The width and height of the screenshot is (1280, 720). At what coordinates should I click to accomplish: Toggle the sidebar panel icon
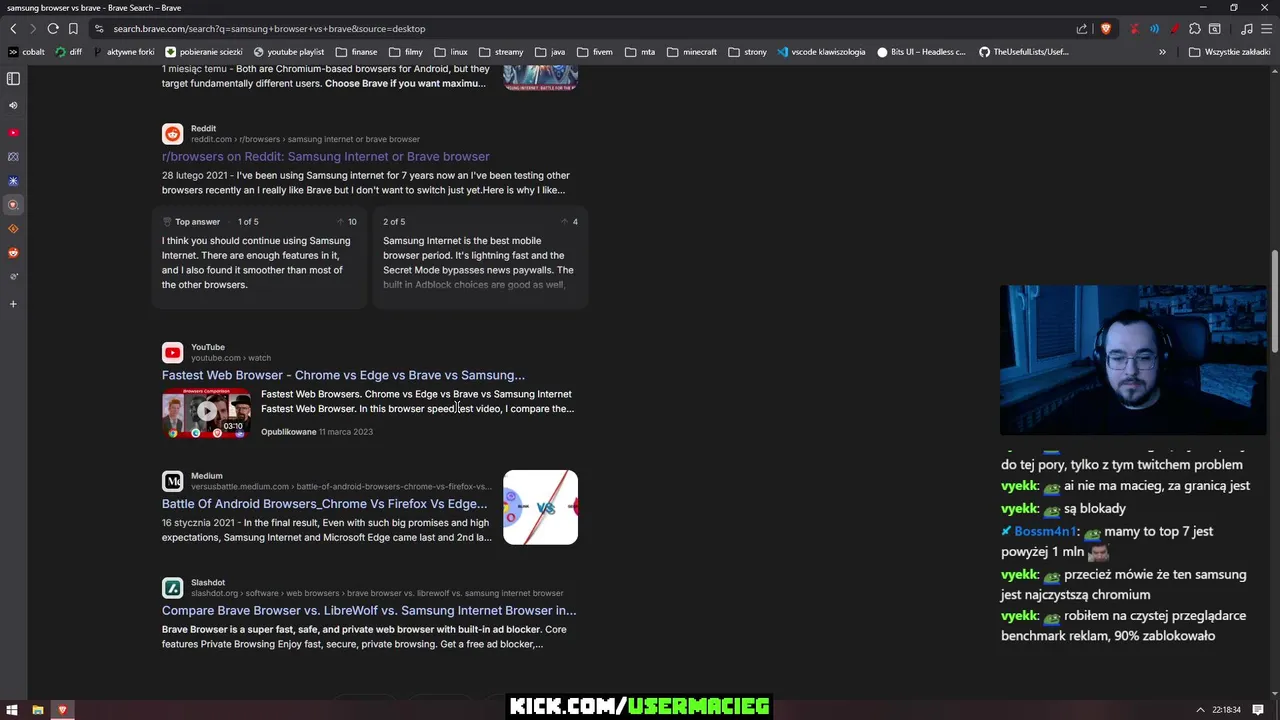13,79
